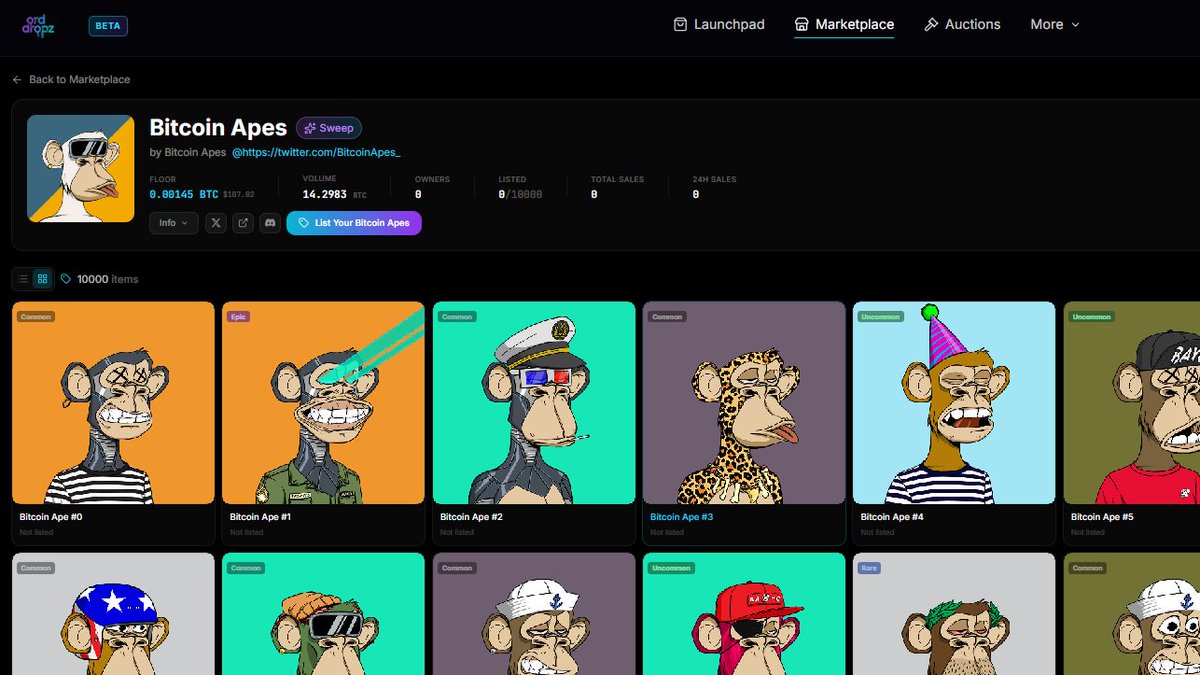Click the BETA badge
Image resolution: width=1200 pixels, height=675 pixels.
click(108, 26)
